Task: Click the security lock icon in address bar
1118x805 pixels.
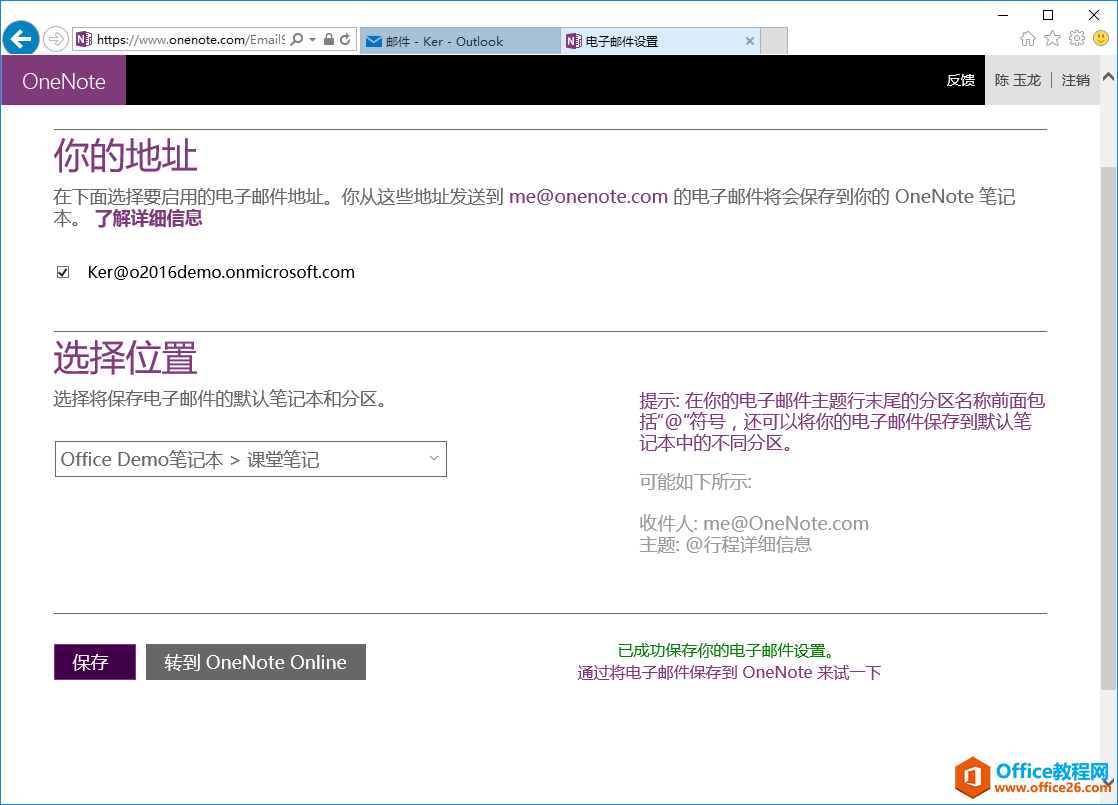Action: [329, 40]
